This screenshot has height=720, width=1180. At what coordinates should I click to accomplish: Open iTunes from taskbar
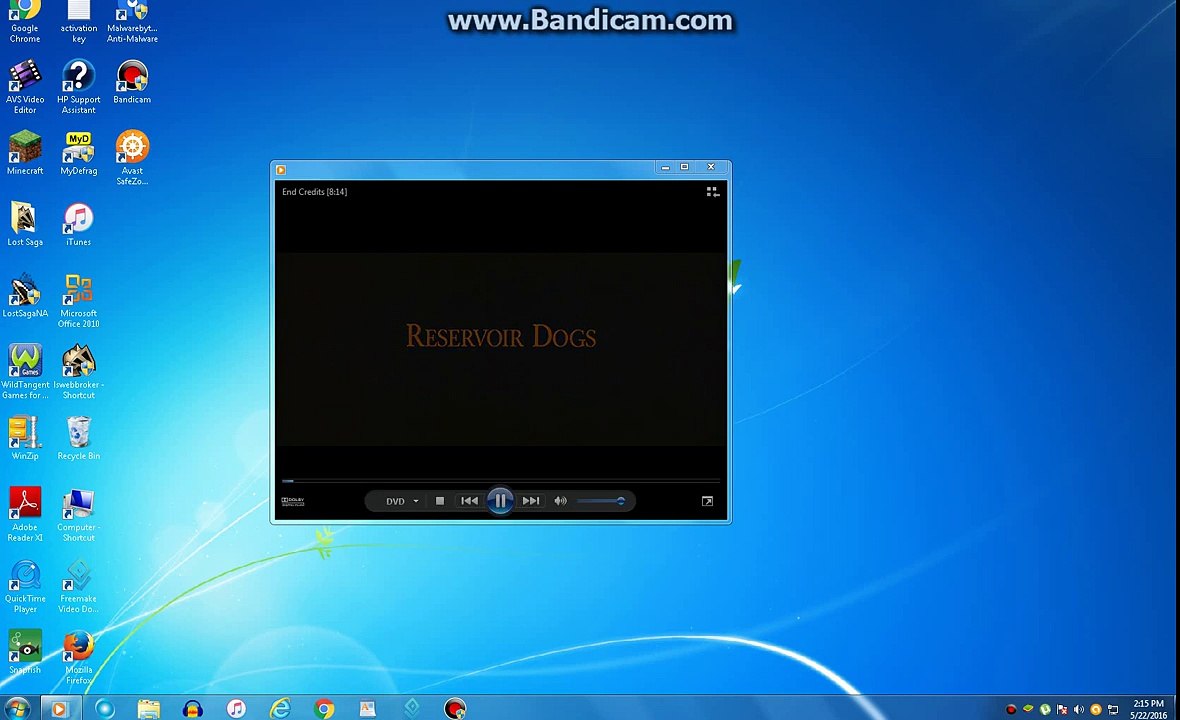236,708
